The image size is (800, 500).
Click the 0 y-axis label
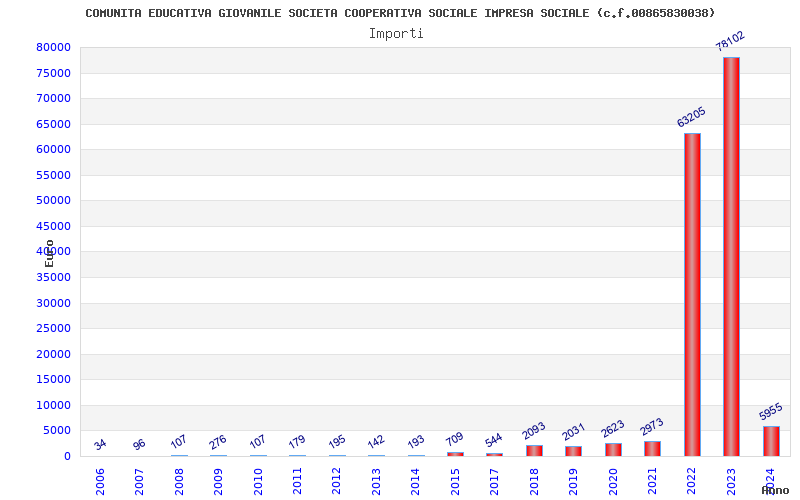67,456
